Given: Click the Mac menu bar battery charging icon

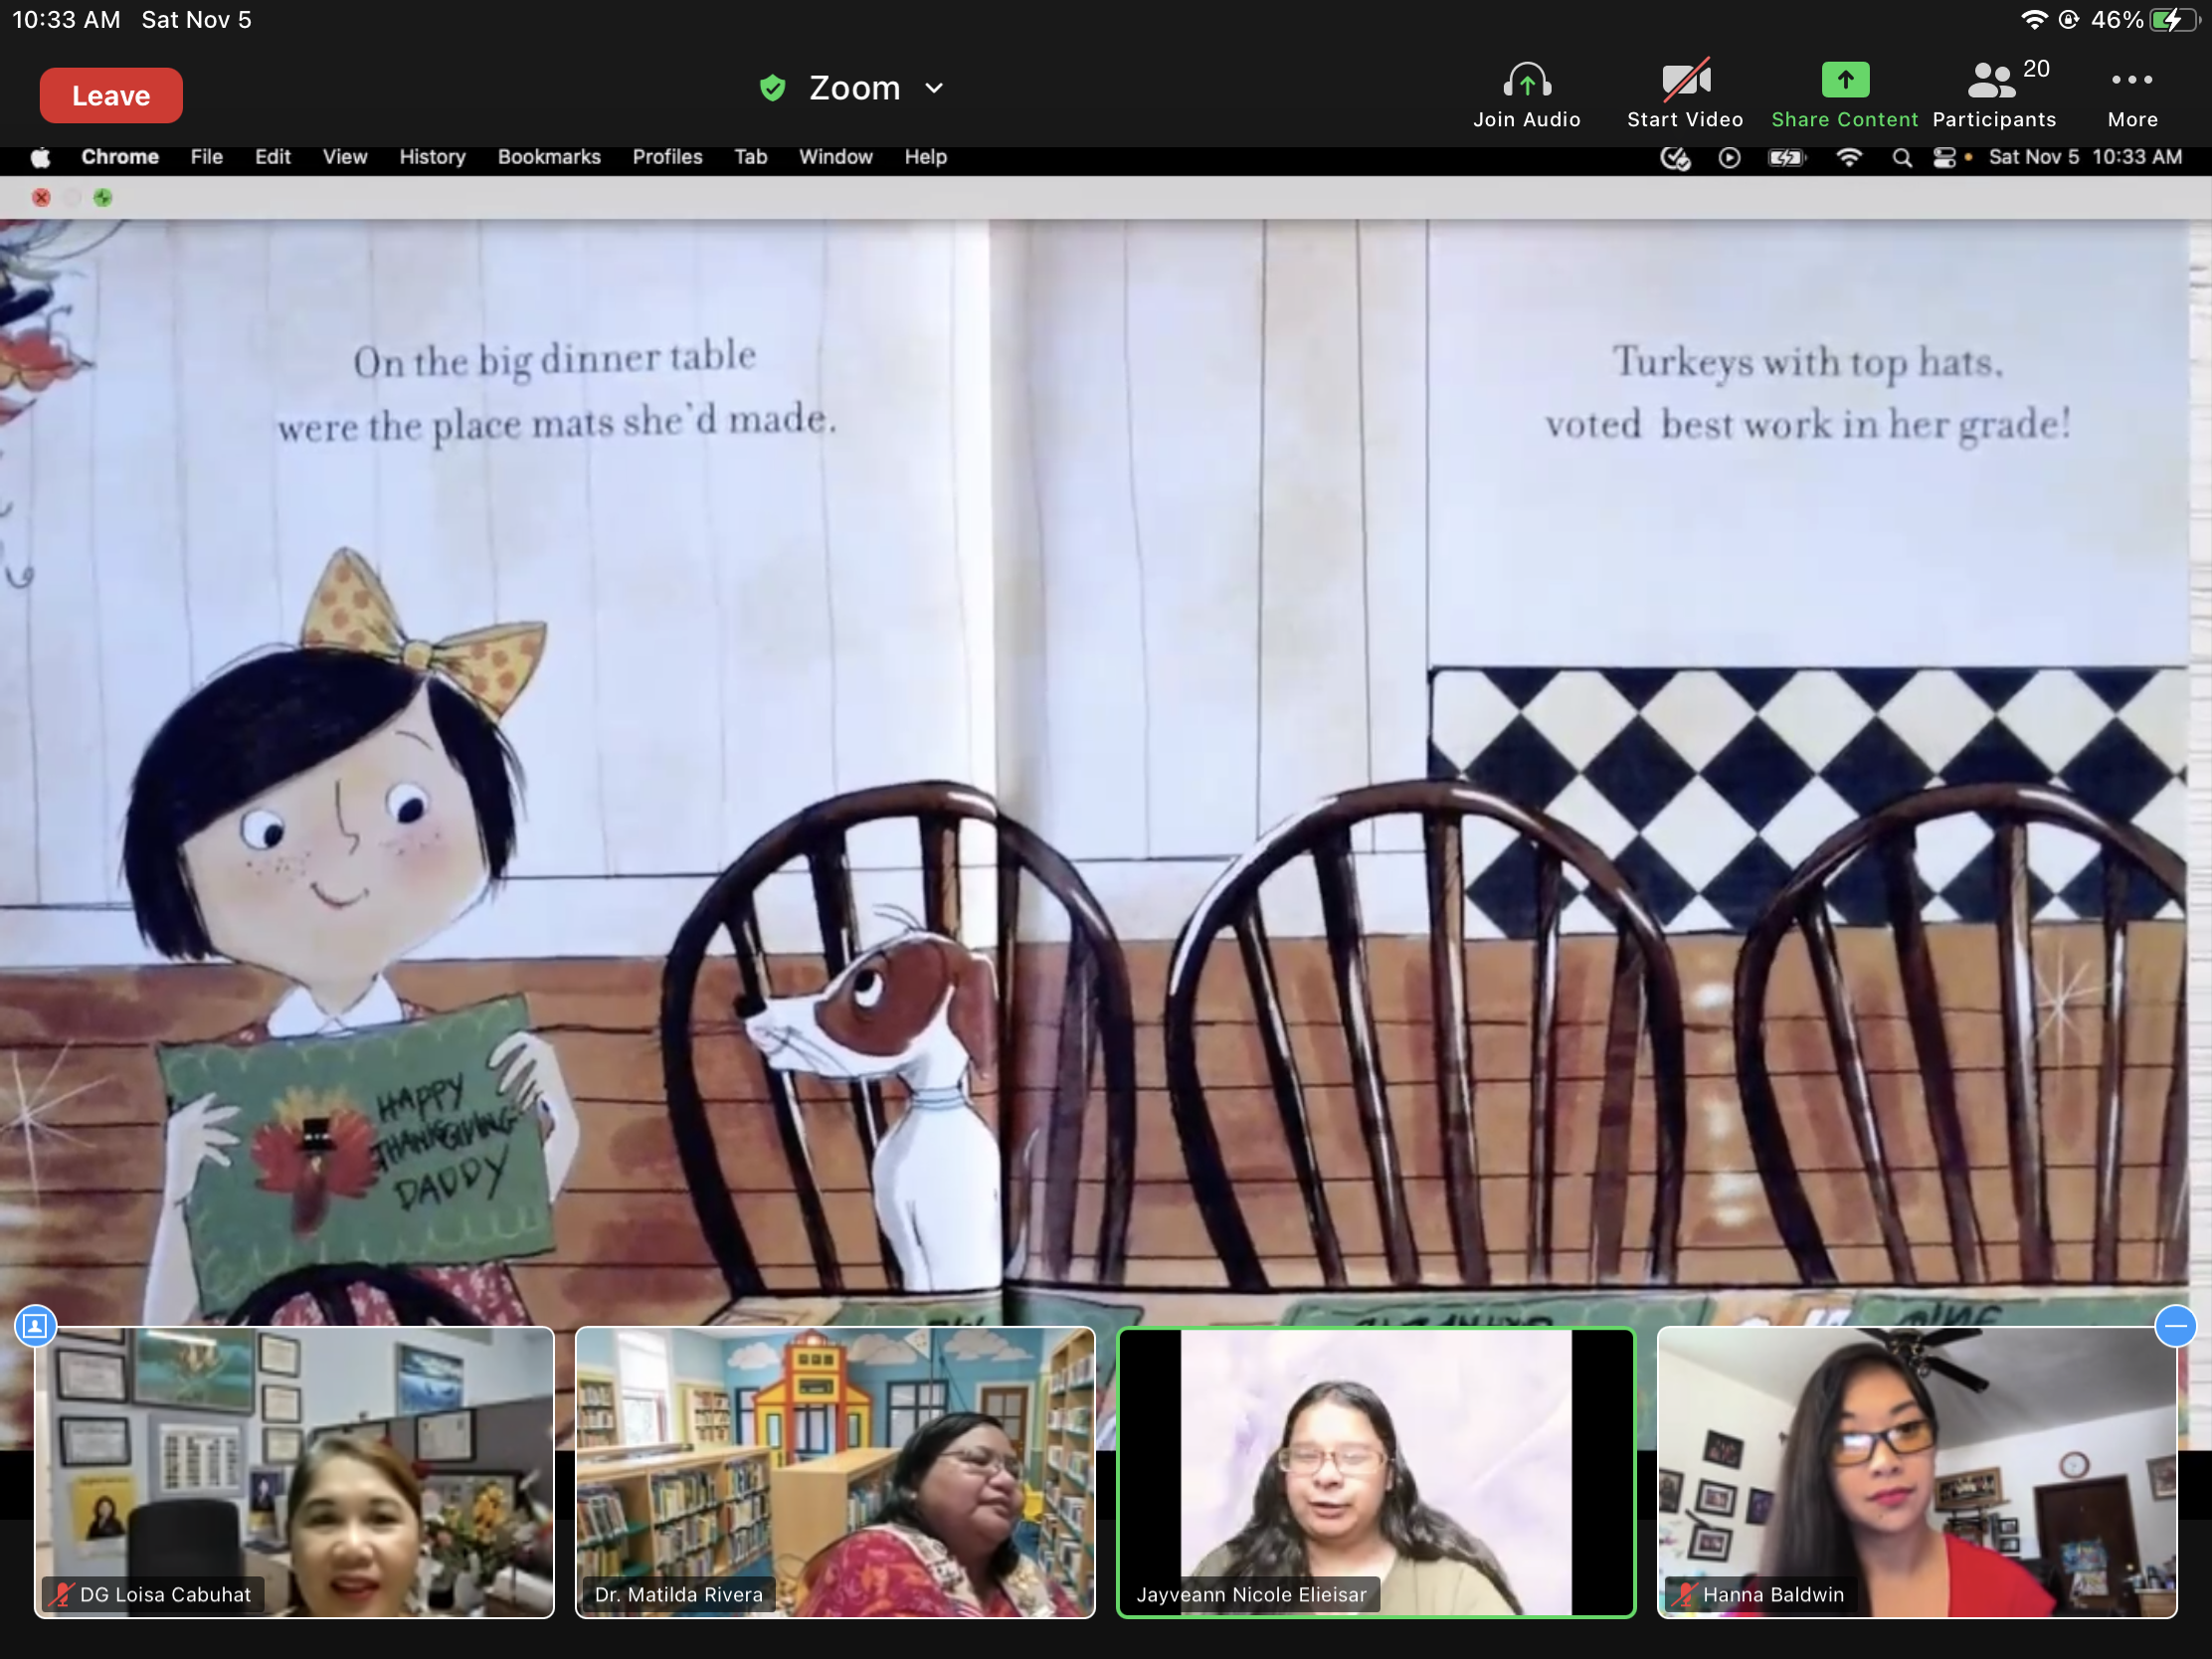Looking at the screenshot, I should 1786,158.
